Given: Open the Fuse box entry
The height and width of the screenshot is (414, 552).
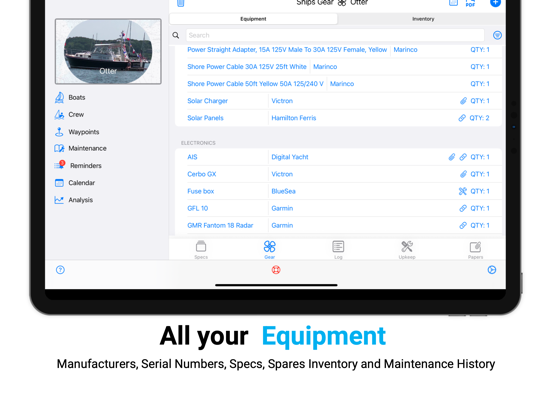Looking at the screenshot, I should (x=338, y=191).
